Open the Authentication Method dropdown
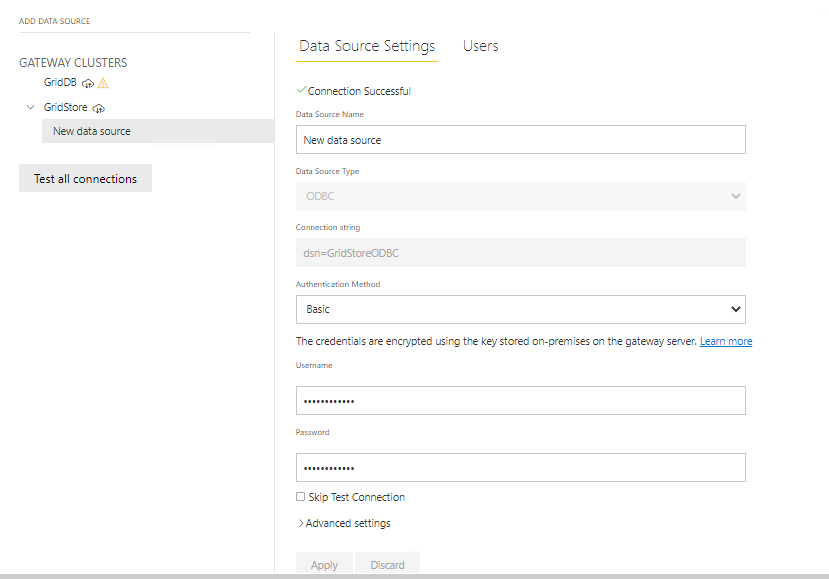This screenshot has height=579, width=829. [x=520, y=309]
